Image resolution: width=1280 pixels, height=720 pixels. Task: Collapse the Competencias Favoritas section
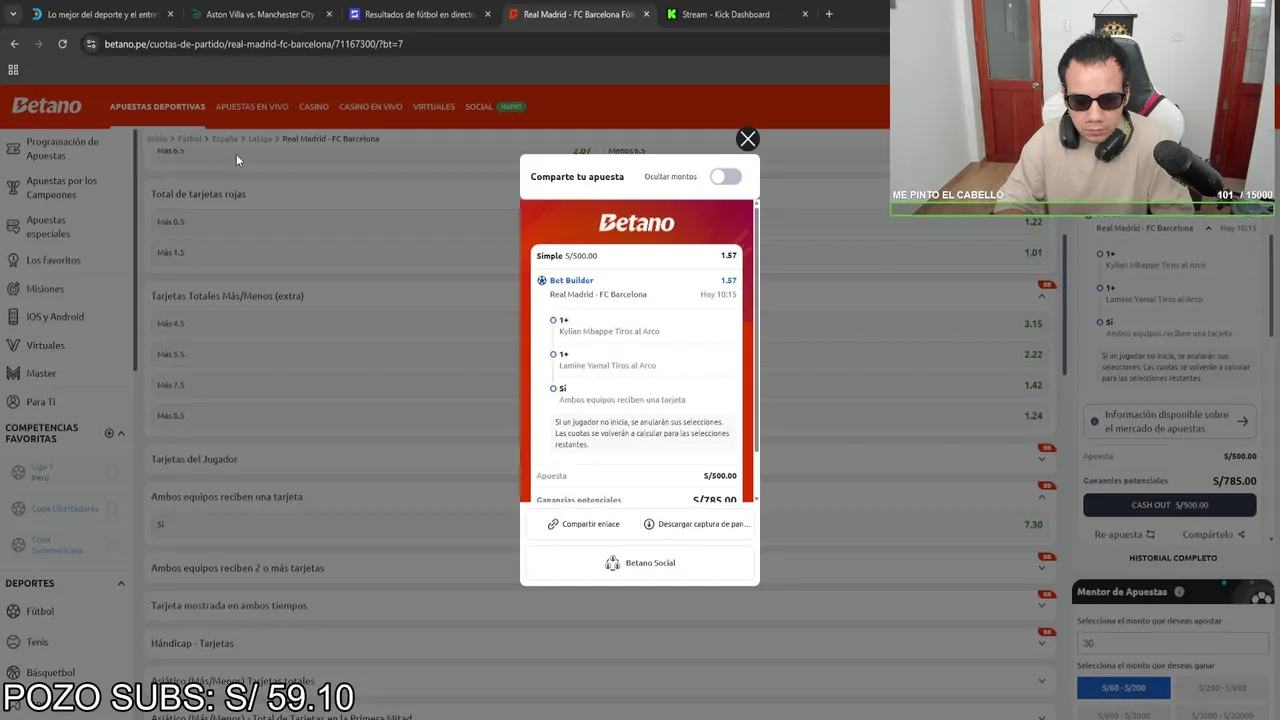(x=121, y=433)
